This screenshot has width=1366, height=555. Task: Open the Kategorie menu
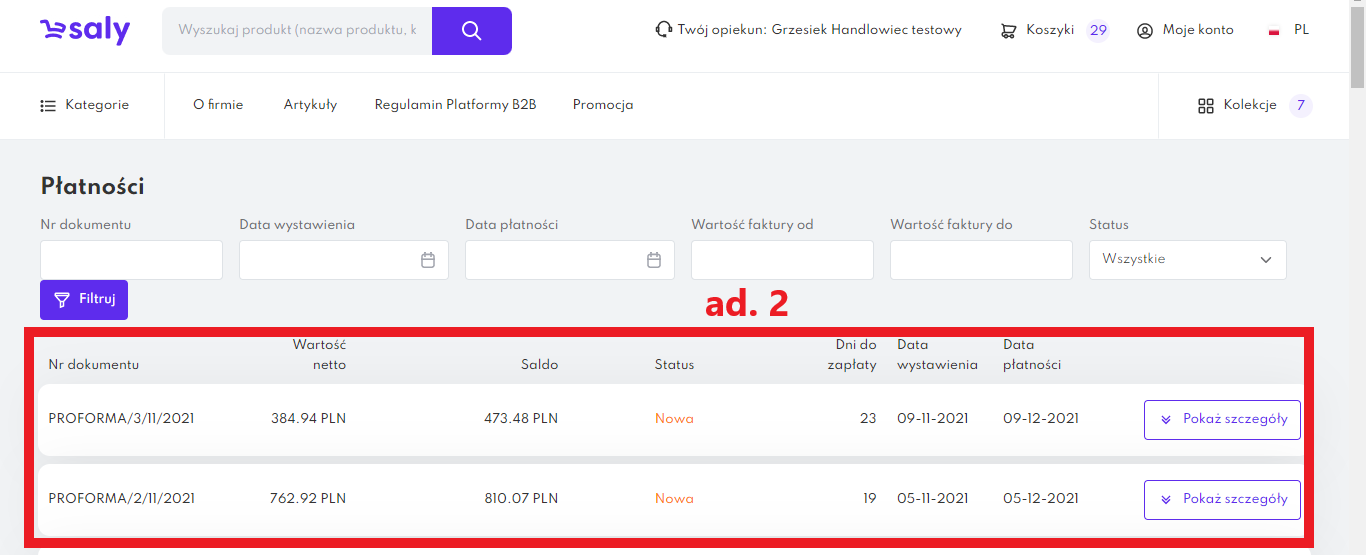[85, 105]
